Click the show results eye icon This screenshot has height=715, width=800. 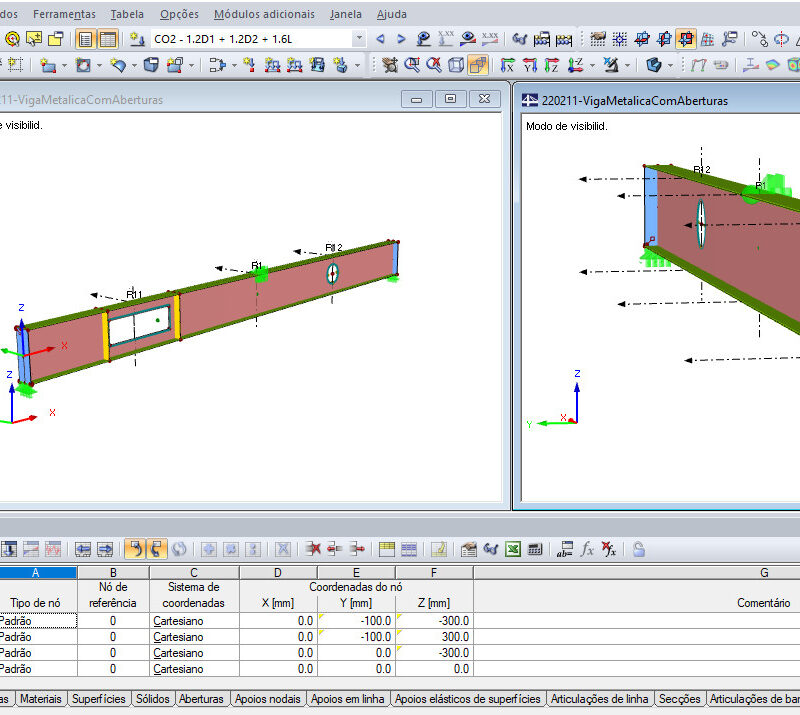point(467,39)
